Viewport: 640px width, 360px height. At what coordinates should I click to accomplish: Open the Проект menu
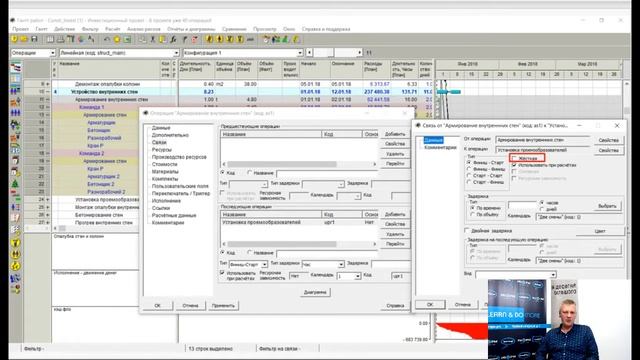pyautogui.click(x=20, y=29)
